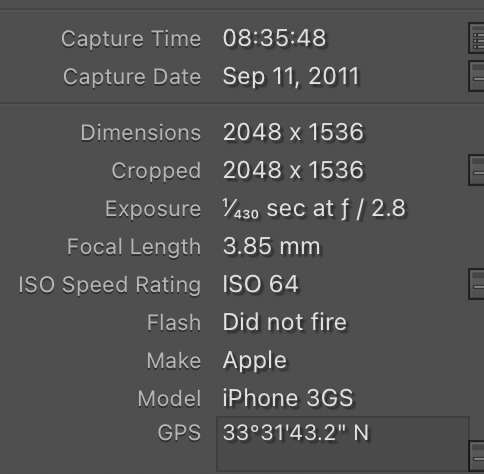Viewport: 484px width, 474px height.
Task: Click the ISO Speed Rating label
Action: 110,286
